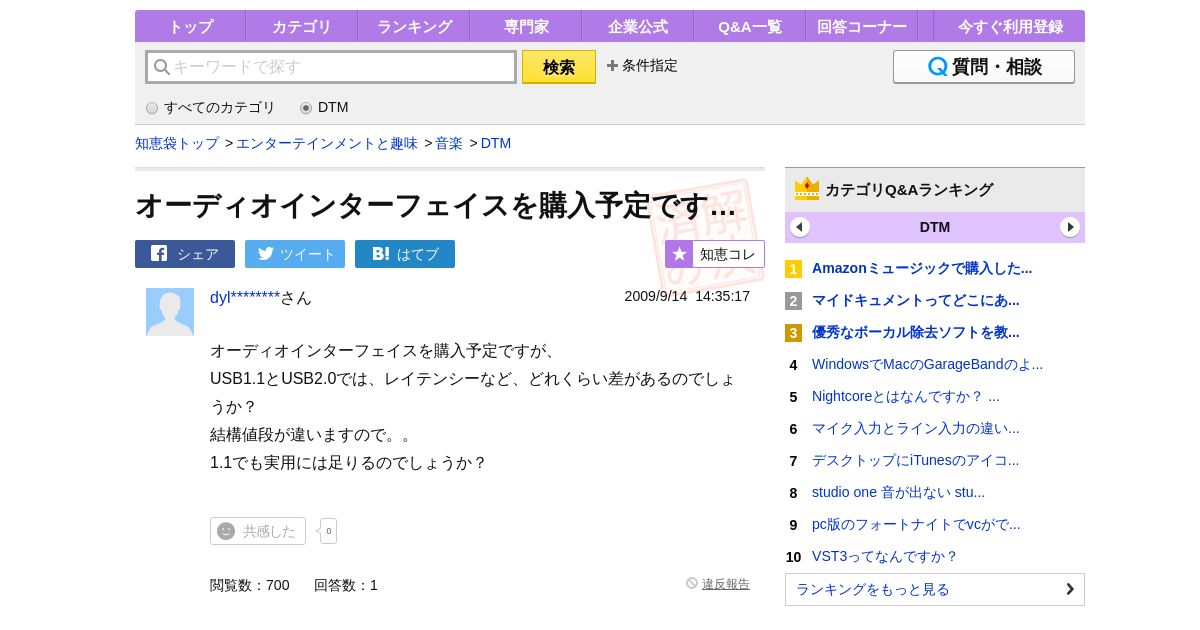Select the DTM radio button
The width and height of the screenshot is (1200, 630).
(306, 108)
